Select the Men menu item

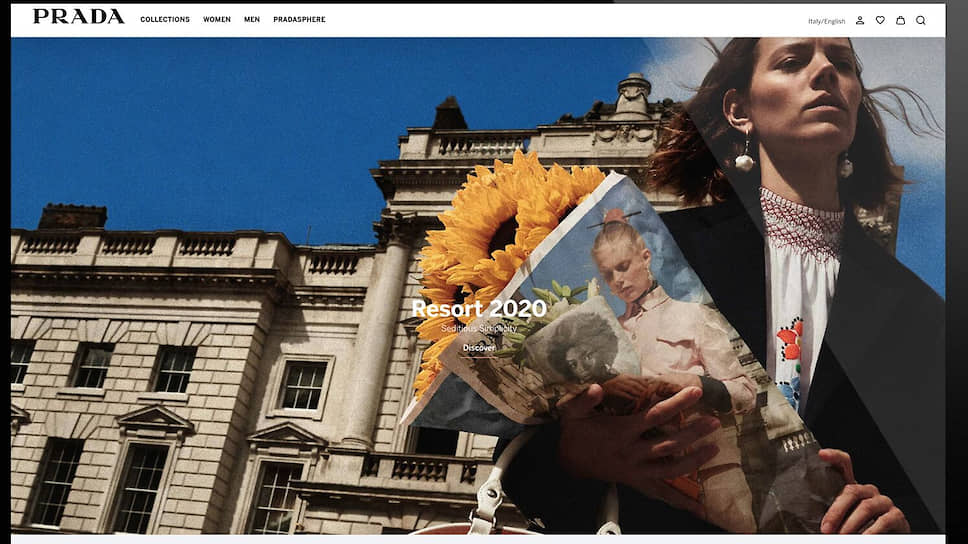[252, 20]
